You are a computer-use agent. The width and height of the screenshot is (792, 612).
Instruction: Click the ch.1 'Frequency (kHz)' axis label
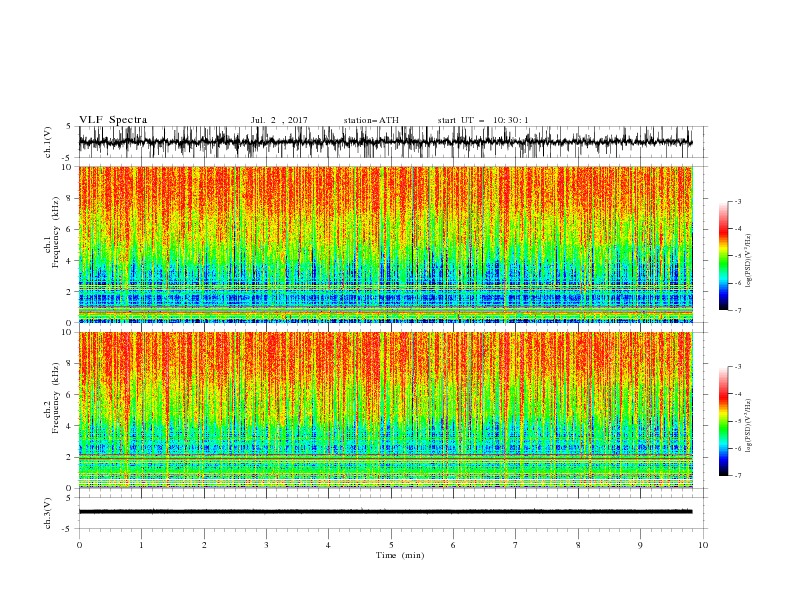click(x=56, y=232)
